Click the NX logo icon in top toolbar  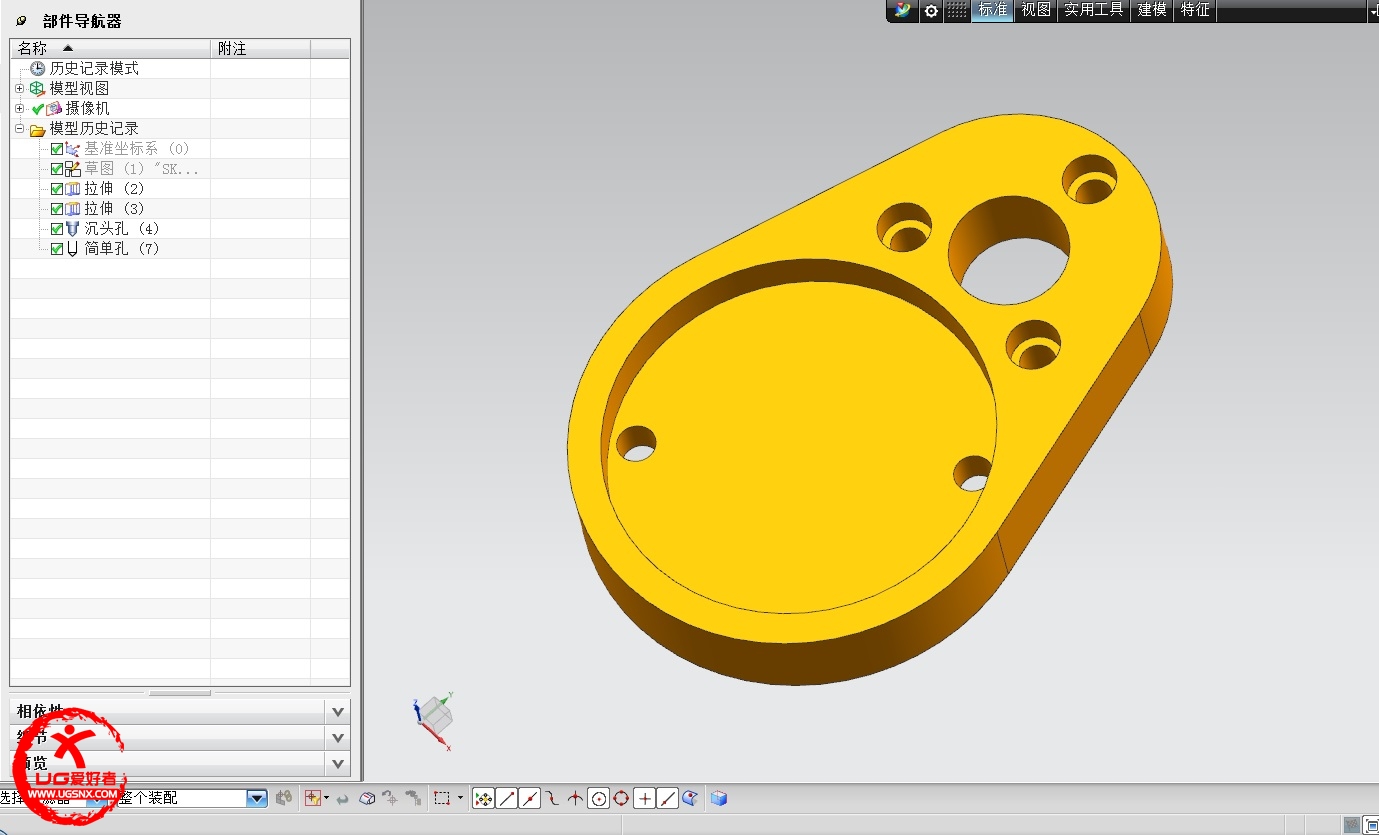(903, 10)
